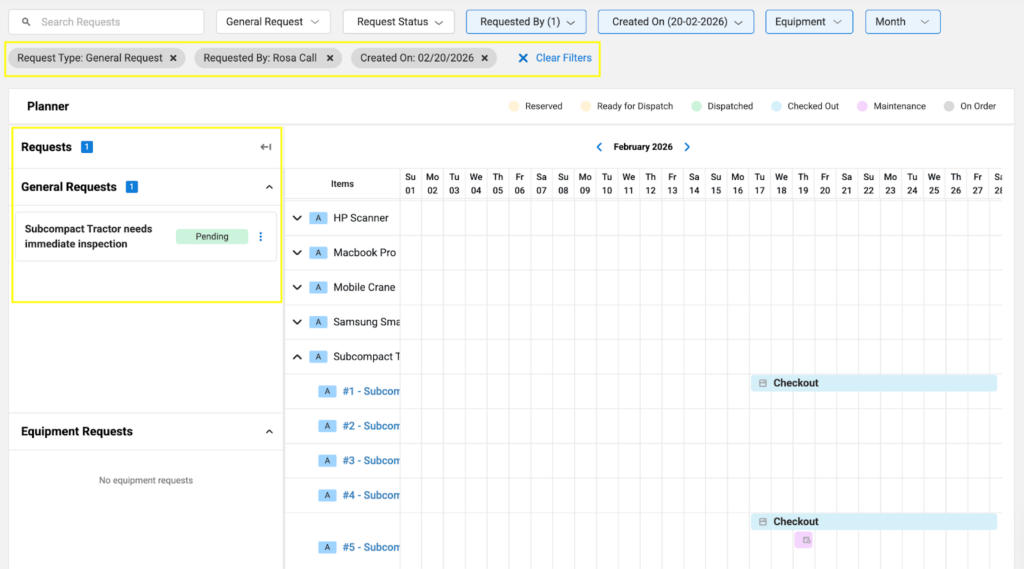This screenshot has width=1024, height=569.
Task: Open the Requested By (1) dropdown
Action: (526, 22)
